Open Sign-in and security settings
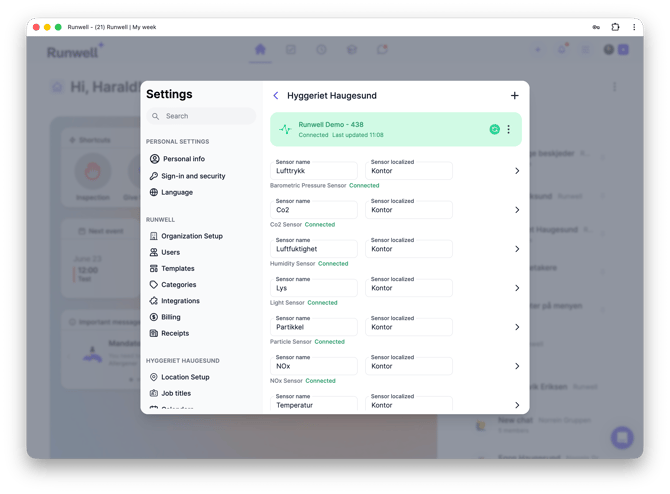The height and width of the screenshot is (494, 670). coord(187,176)
